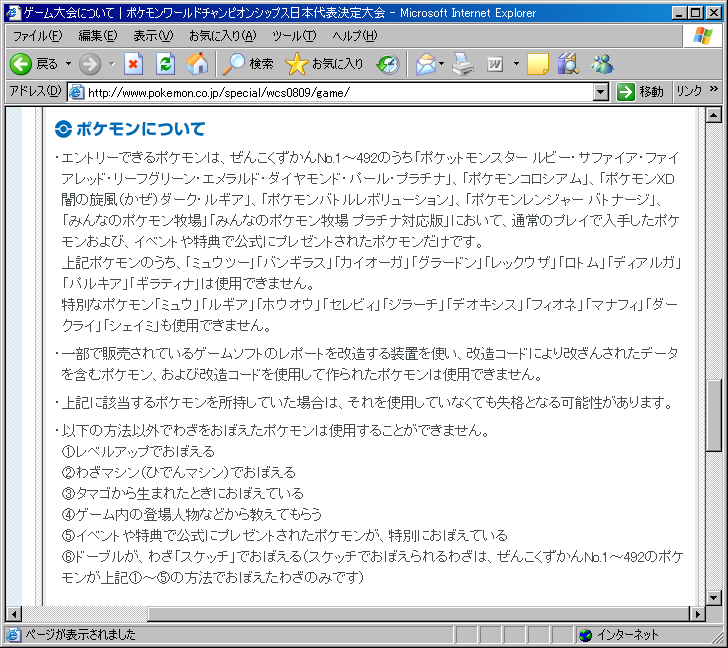Image resolution: width=728 pixels, height=648 pixels.
Task: Click the line starting ⑤イベントや特典で公式に
Action: (x=285, y=535)
